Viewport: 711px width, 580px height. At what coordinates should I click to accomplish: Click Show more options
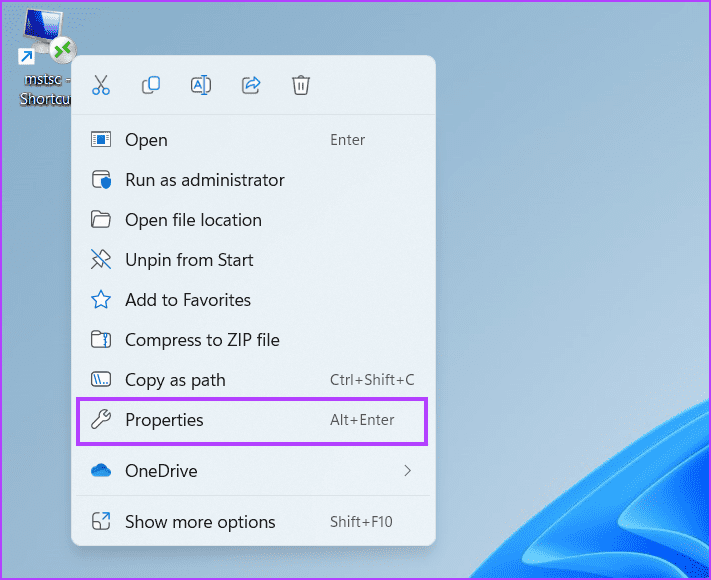(x=253, y=522)
